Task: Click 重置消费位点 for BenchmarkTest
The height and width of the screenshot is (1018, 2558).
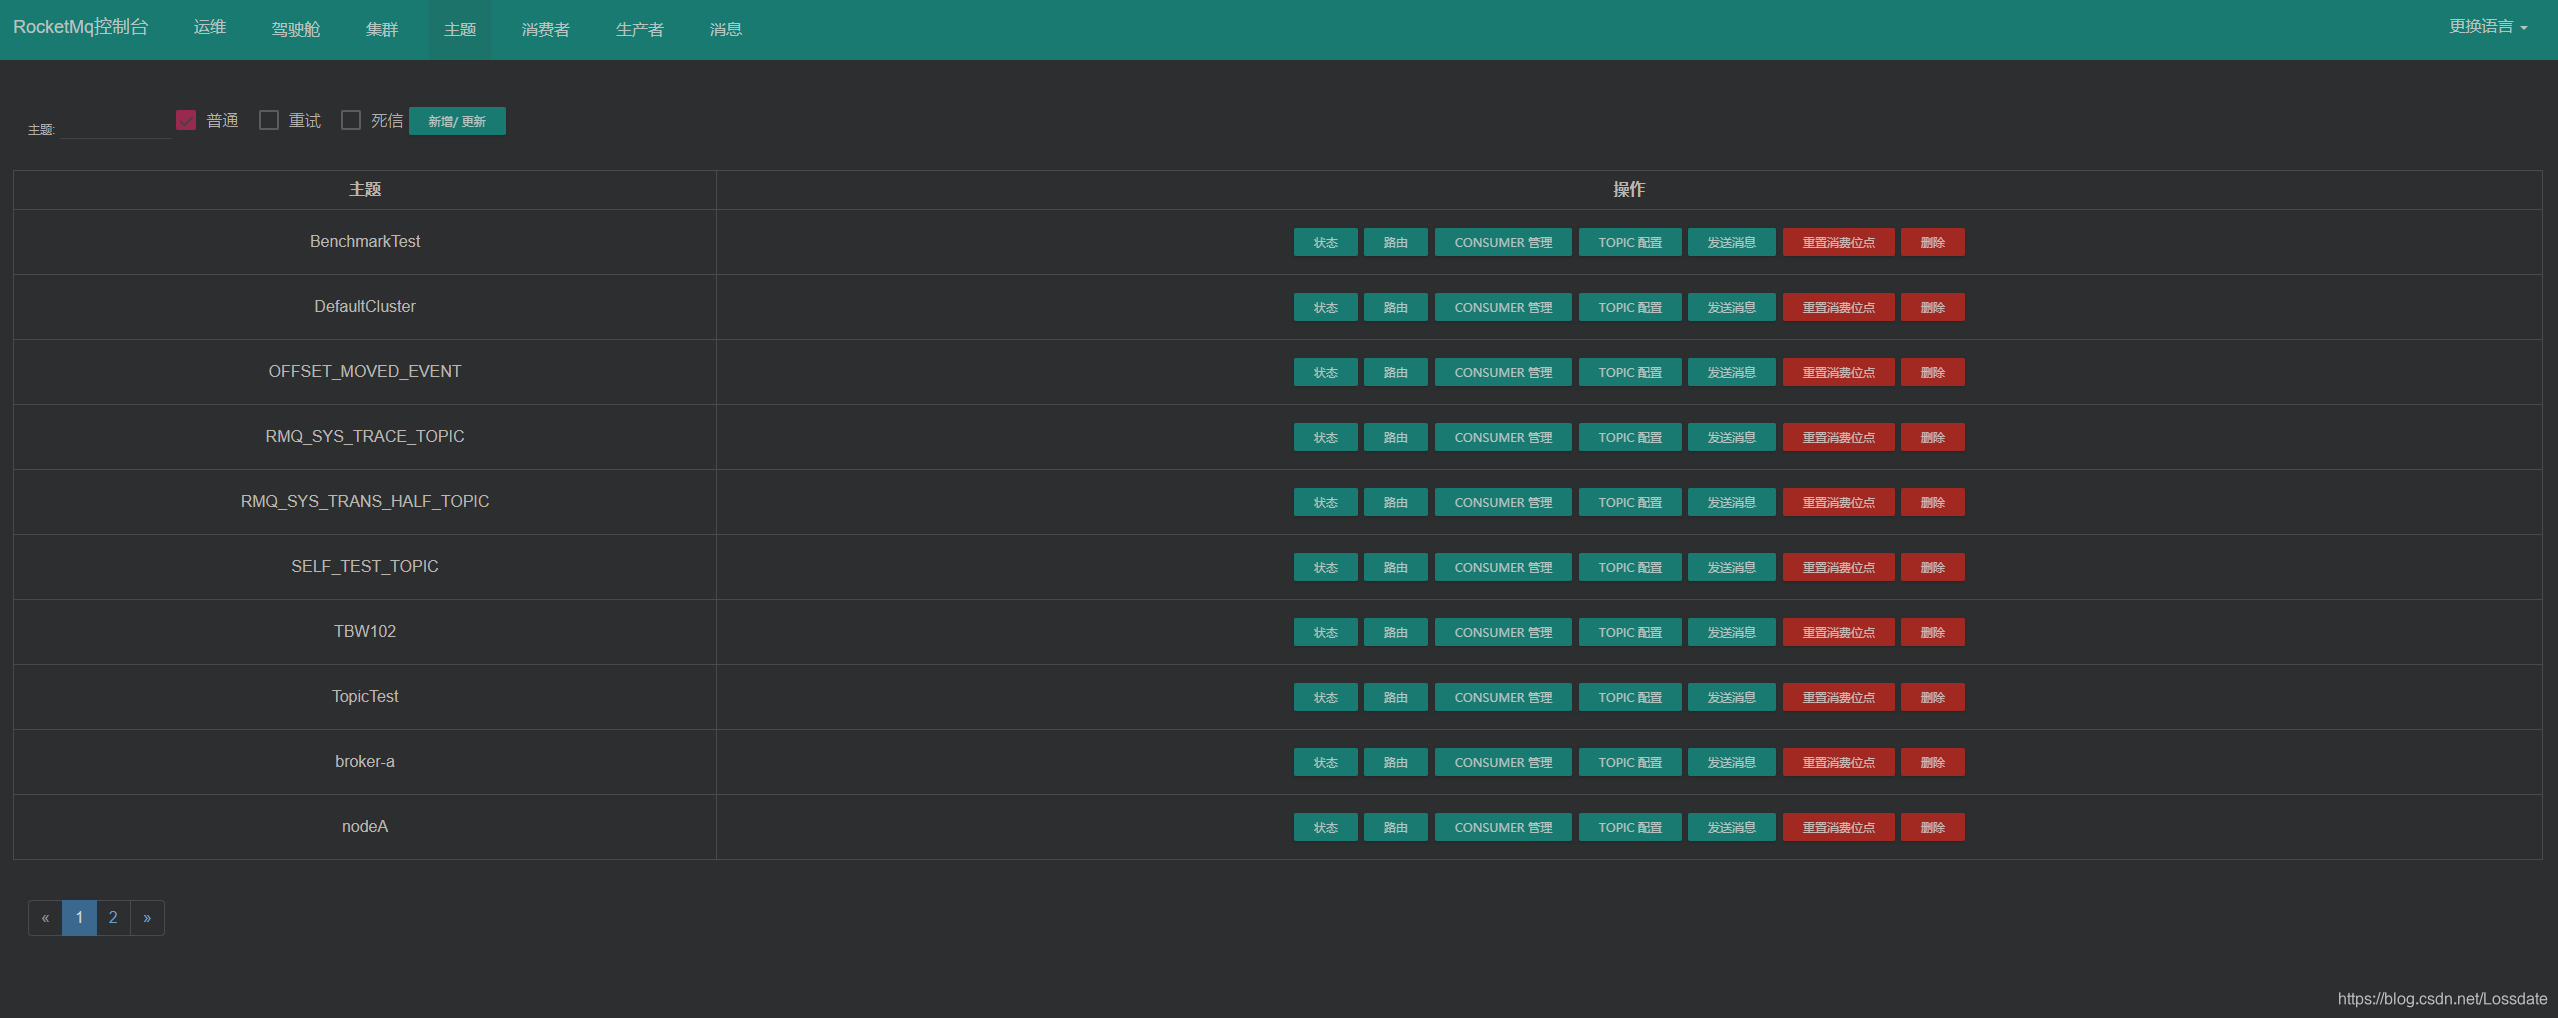Action: click(x=1839, y=242)
